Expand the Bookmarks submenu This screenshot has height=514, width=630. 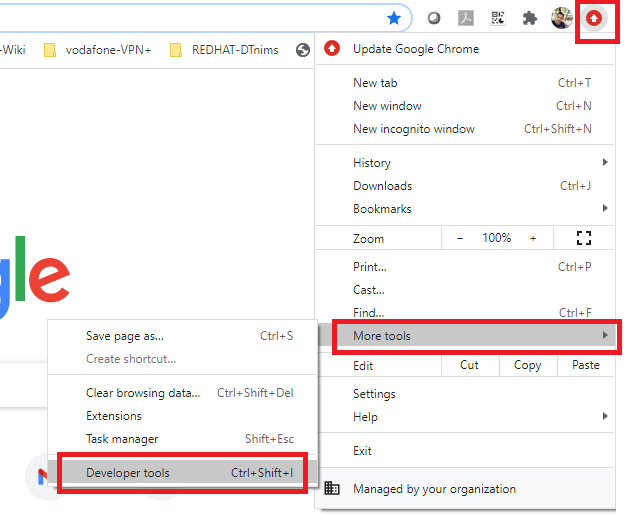[x=465, y=209]
